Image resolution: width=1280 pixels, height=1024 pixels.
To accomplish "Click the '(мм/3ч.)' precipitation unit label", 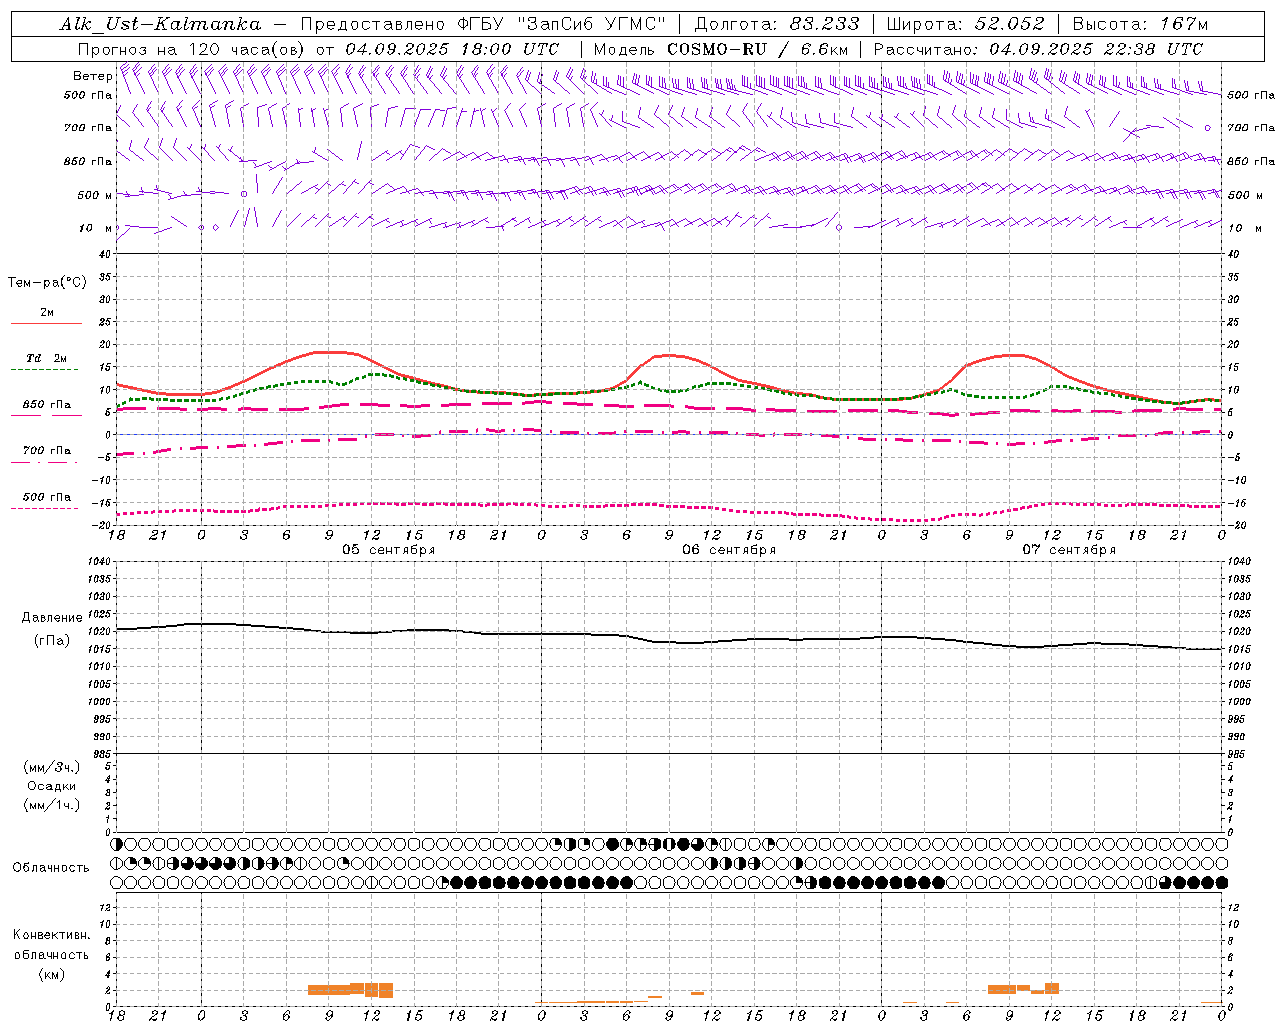I will pos(52,767).
